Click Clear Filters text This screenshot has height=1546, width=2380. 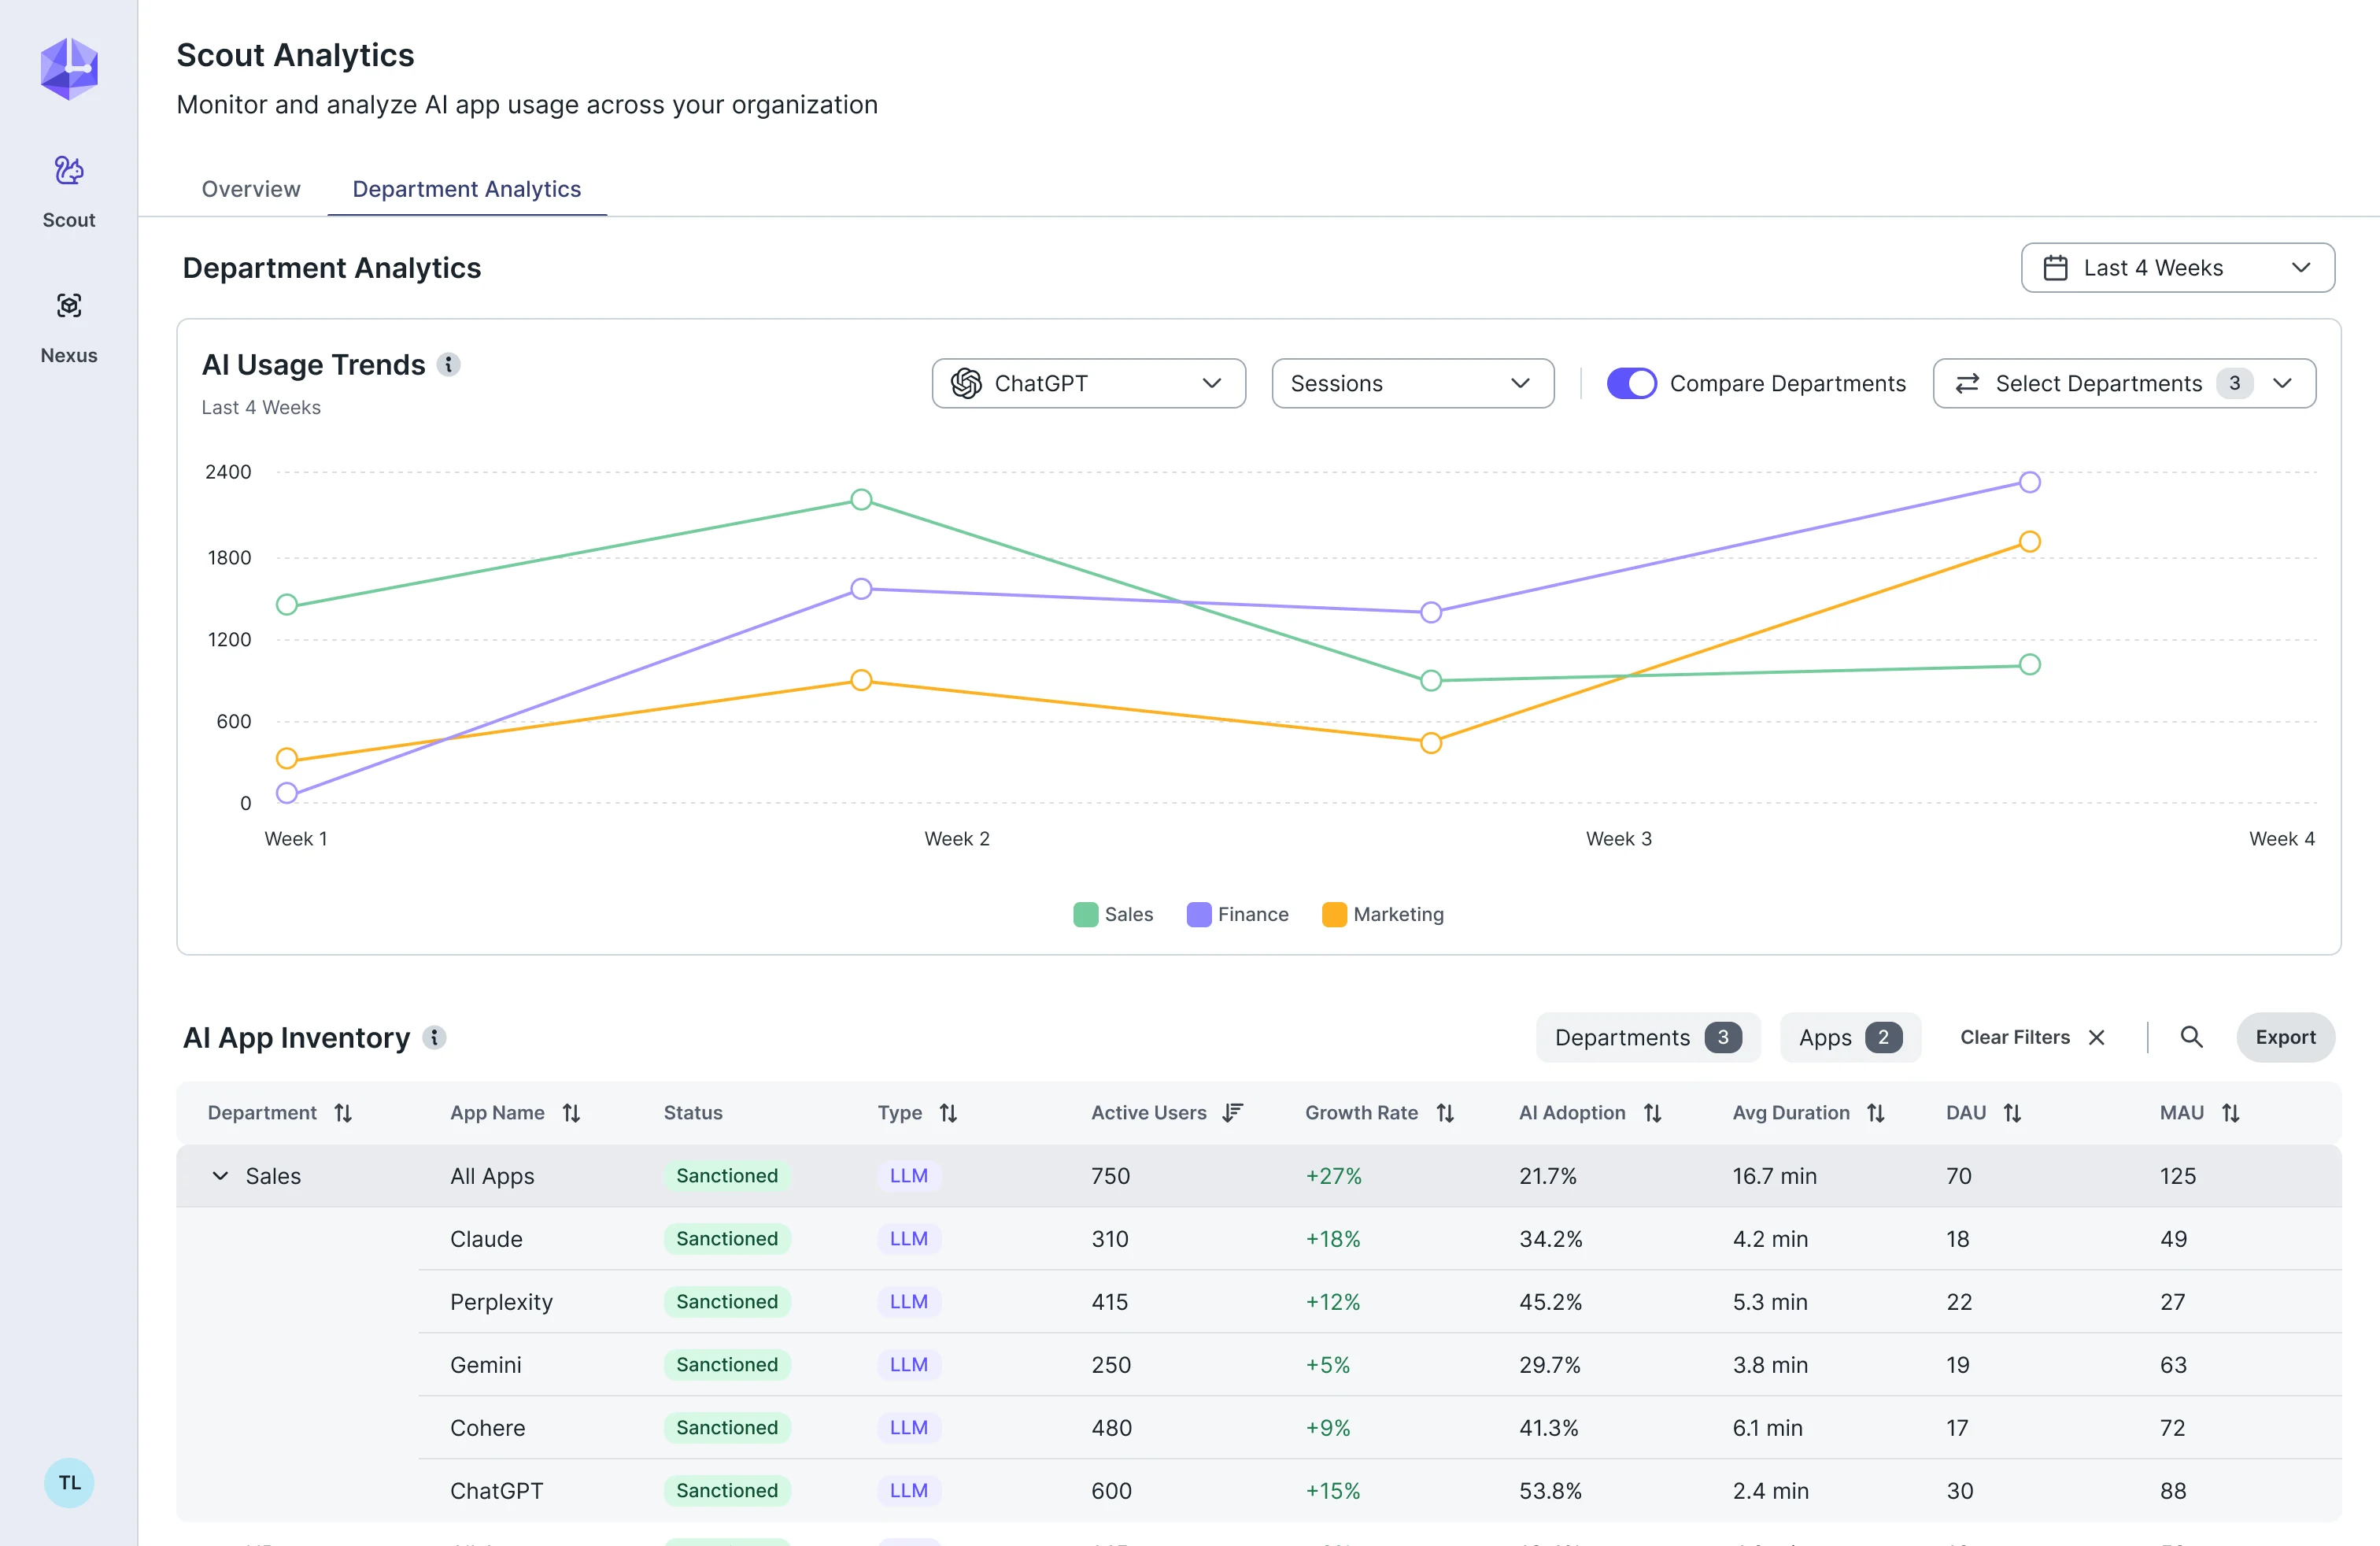point(2014,1038)
